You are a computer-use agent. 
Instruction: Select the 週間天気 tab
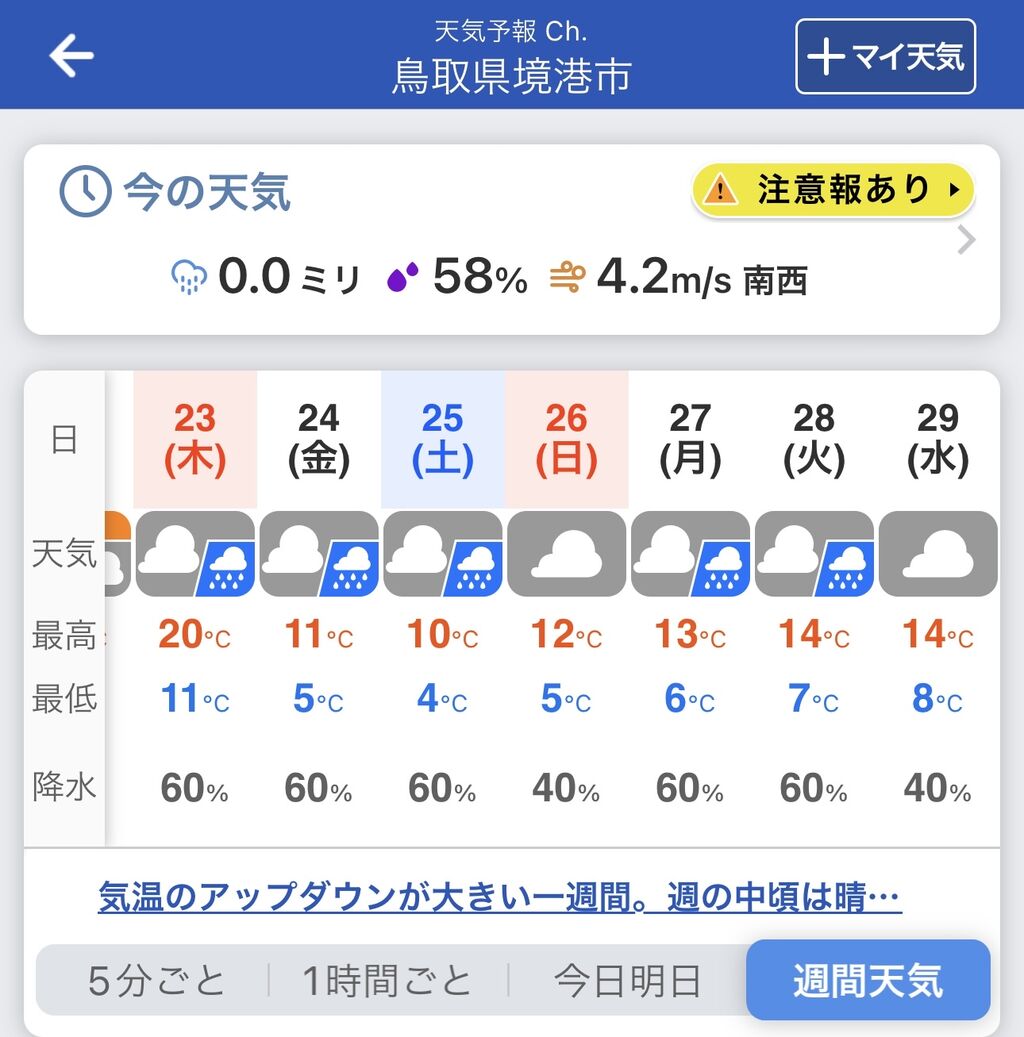[868, 979]
